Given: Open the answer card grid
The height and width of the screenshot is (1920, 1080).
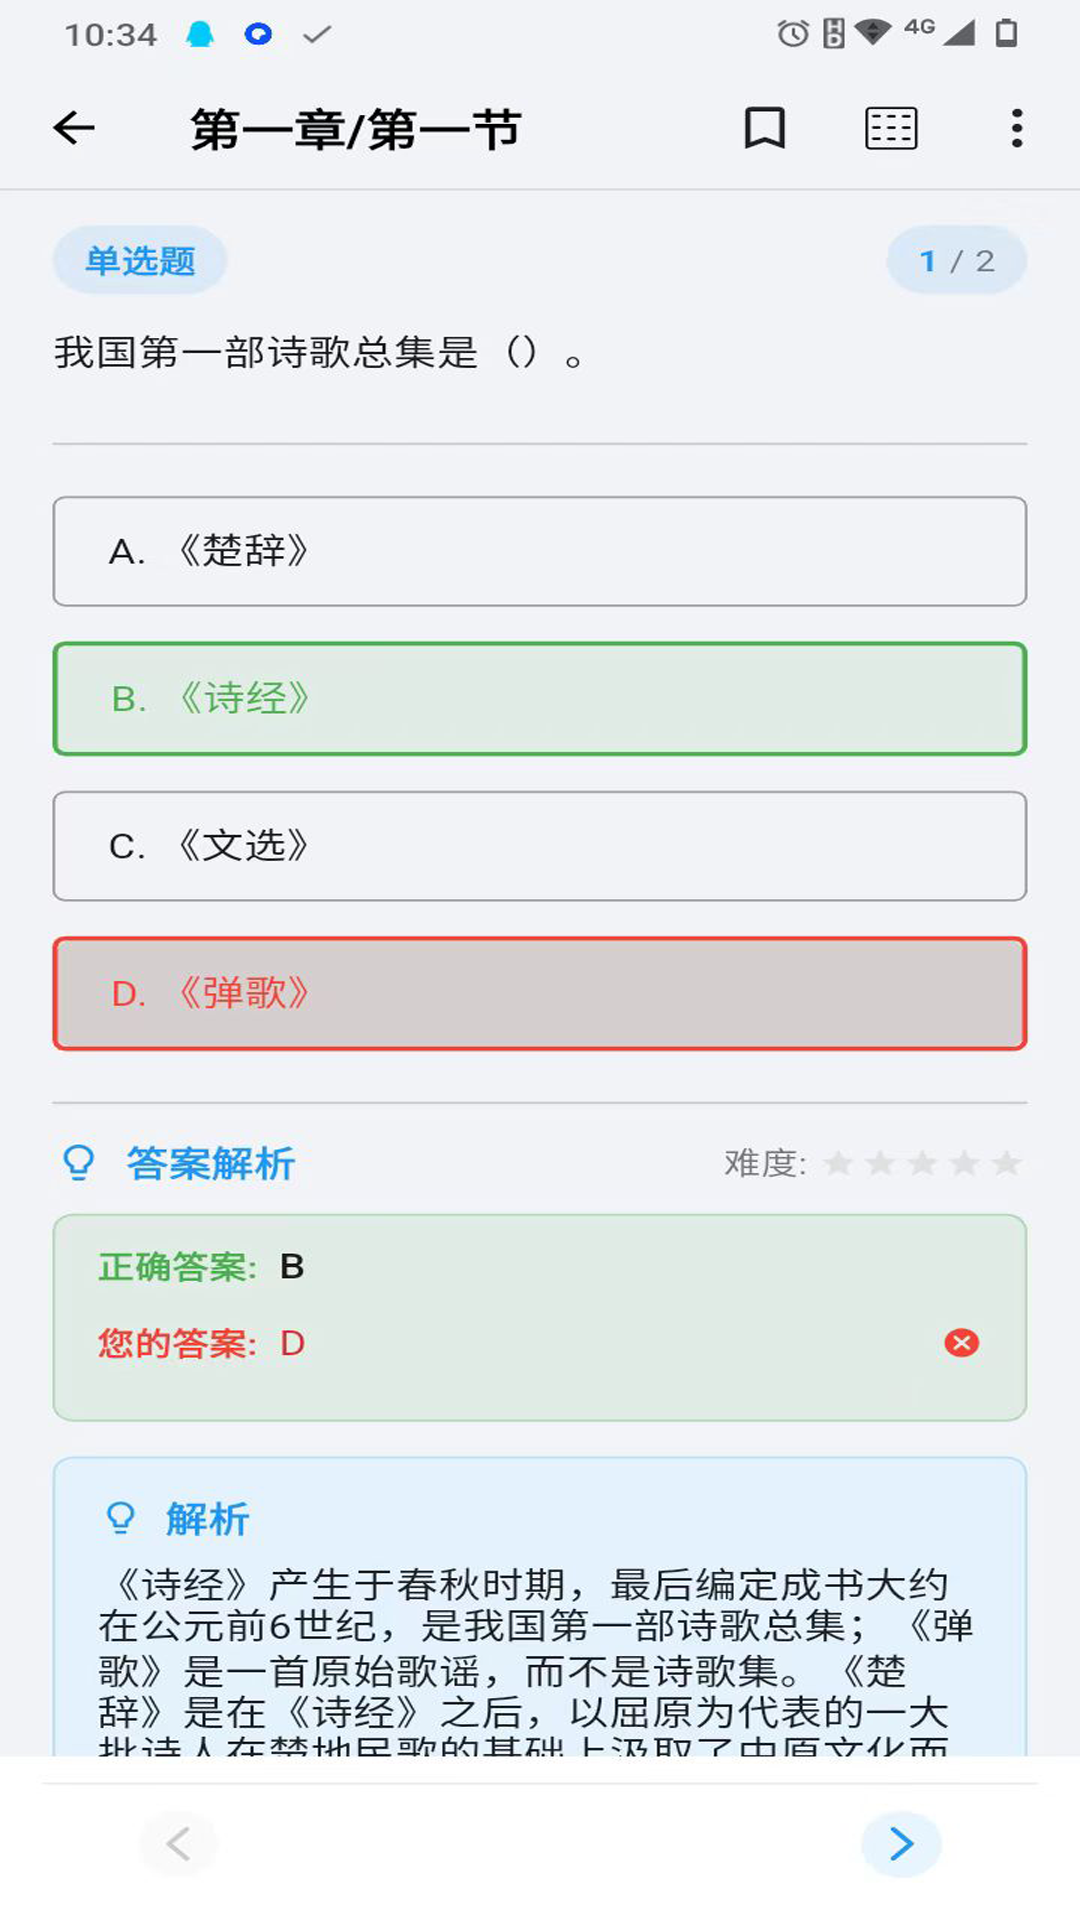Looking at the screenshot, I should coord(891,127).
